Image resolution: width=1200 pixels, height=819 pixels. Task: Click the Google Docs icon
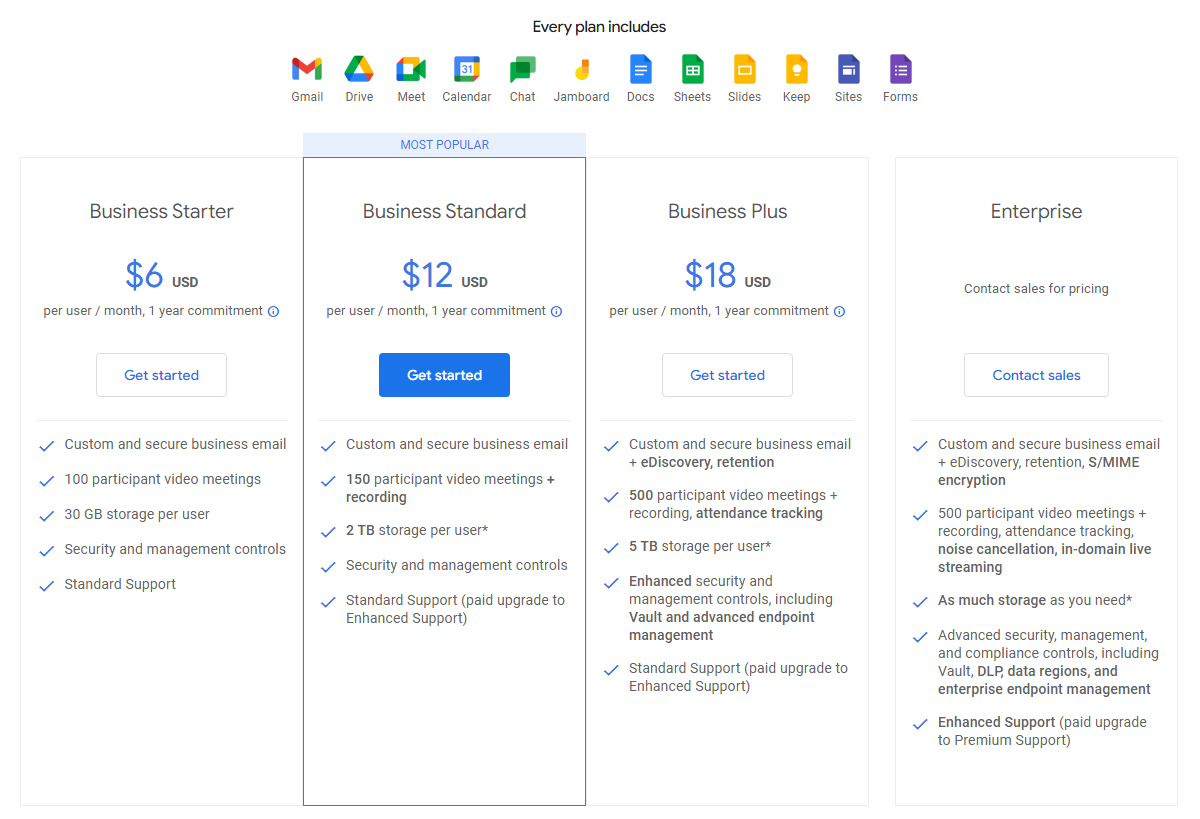tap(640, 69)
